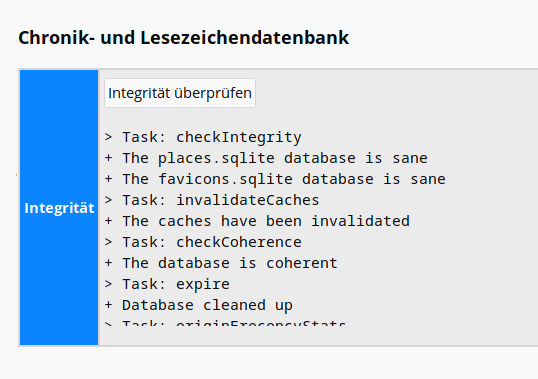
Task: Click the > marker before checkCoherence
Action: pyautogui.click(x=108, y=242)
